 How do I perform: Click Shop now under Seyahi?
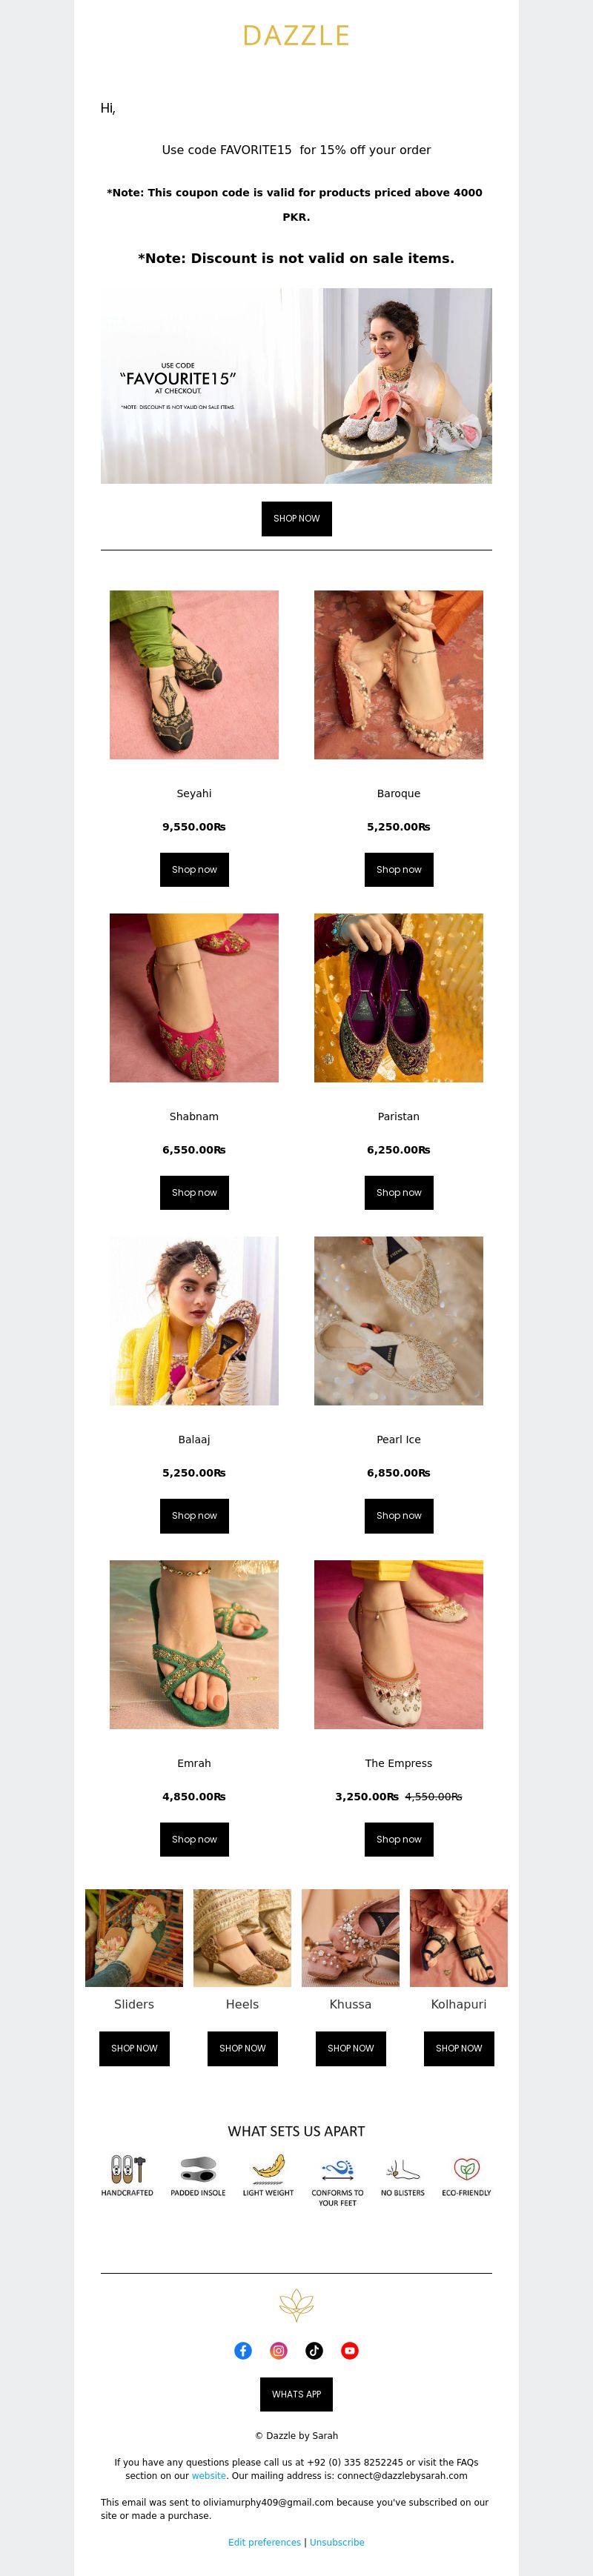click(194, 869)
